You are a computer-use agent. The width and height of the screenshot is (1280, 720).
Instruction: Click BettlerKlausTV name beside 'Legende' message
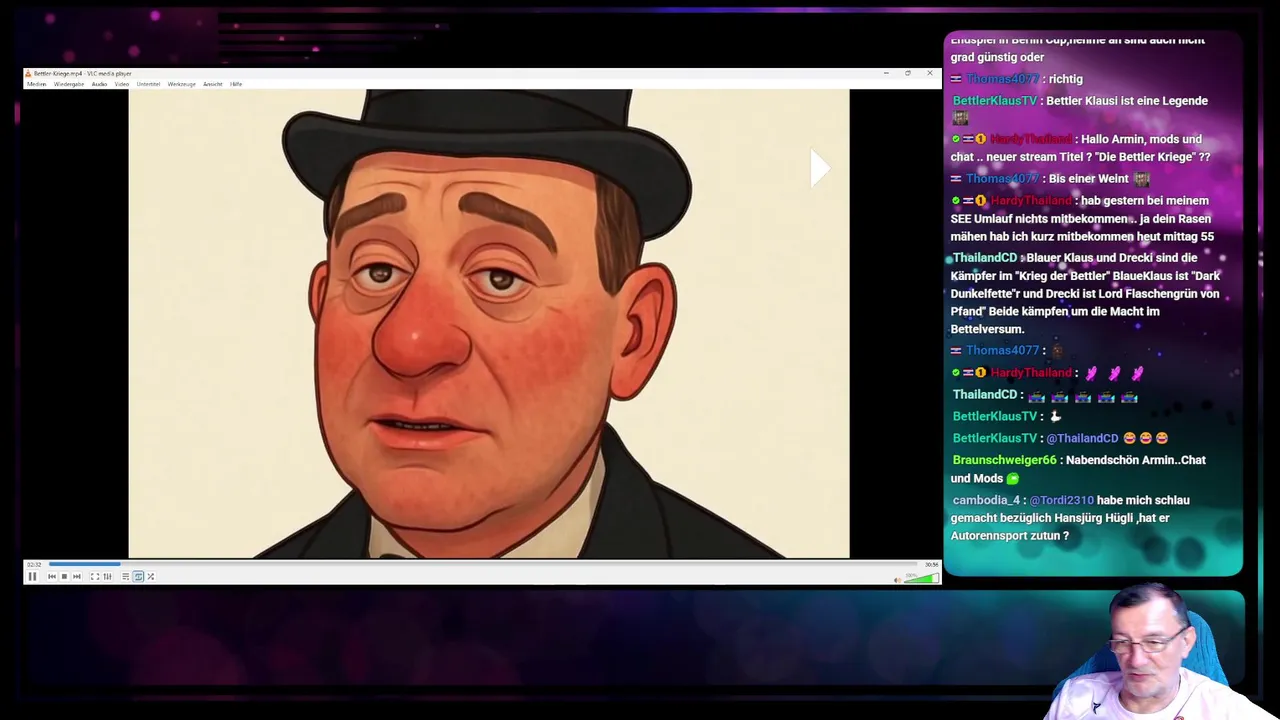pos(995,101)
